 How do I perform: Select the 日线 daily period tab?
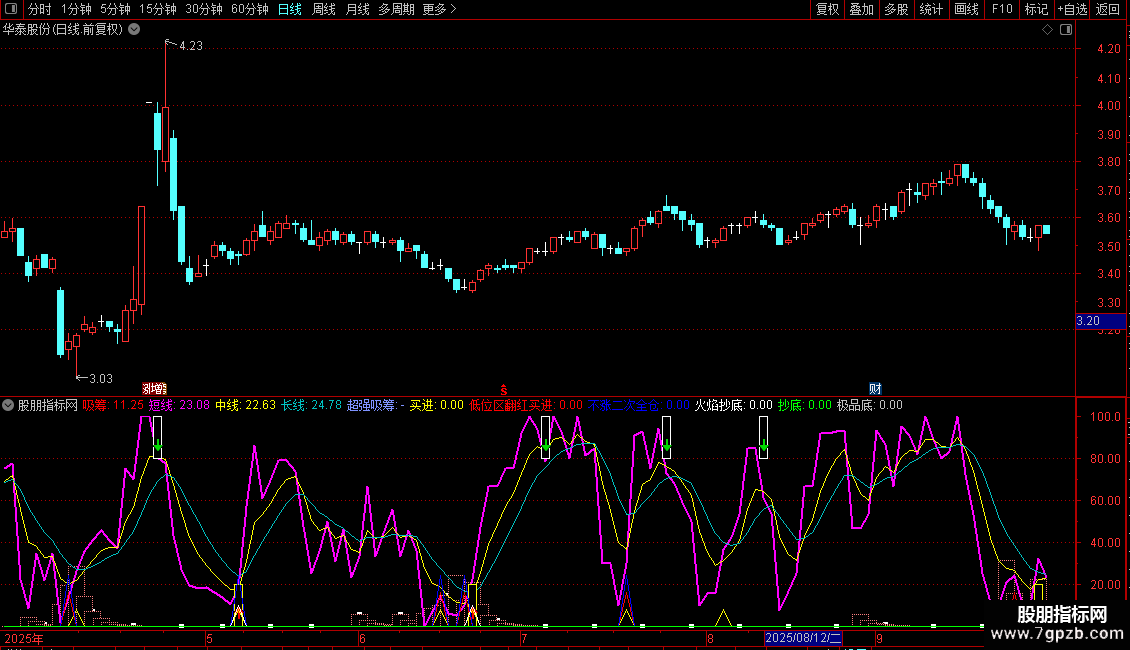coord(290,9)
